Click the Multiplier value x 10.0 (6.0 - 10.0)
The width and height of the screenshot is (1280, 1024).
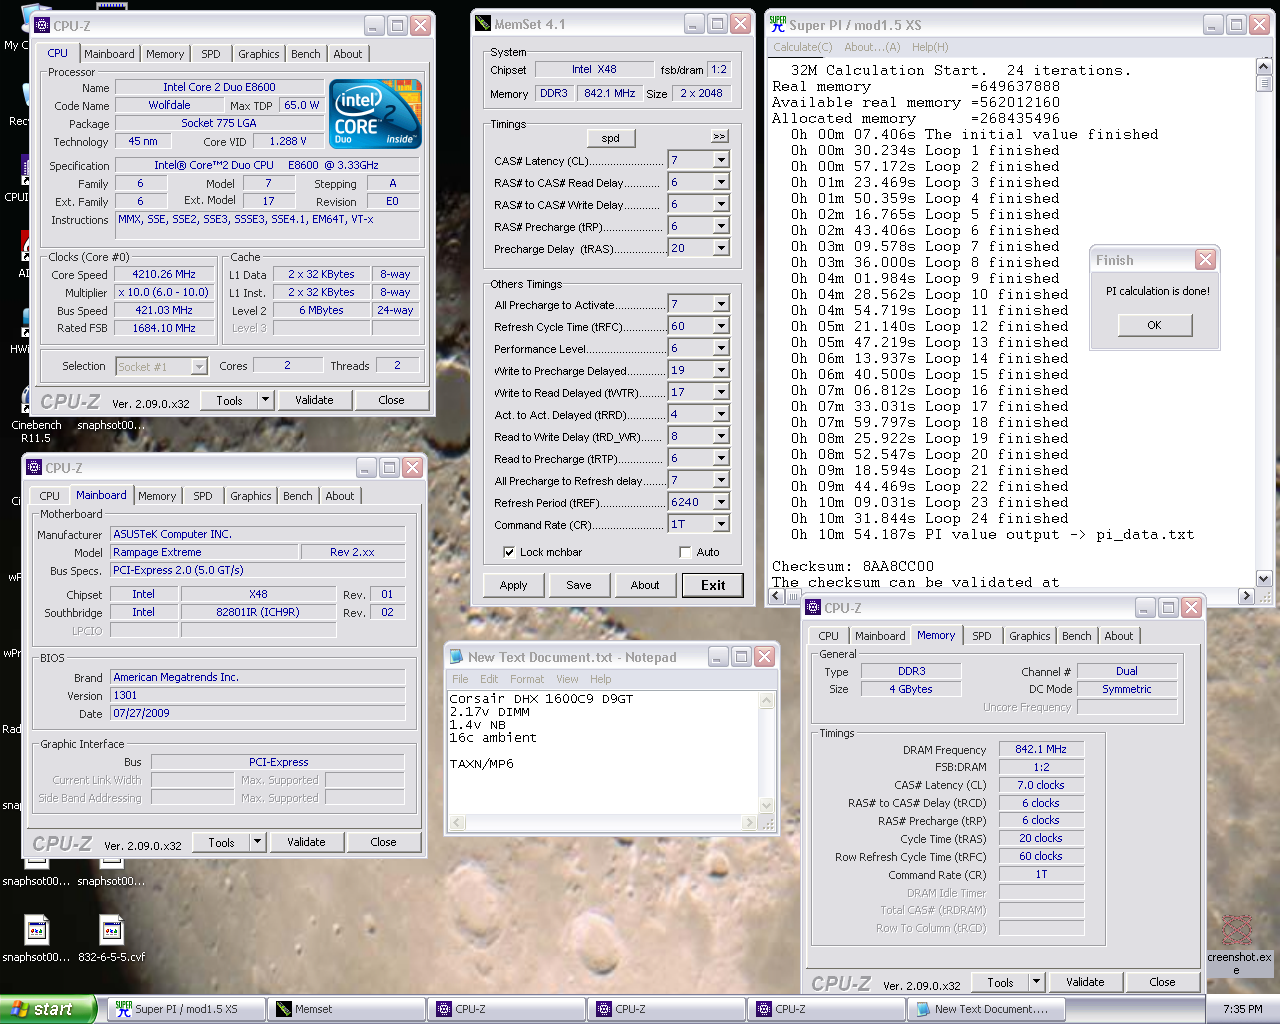pyautogui.click(x=164, y=292)
